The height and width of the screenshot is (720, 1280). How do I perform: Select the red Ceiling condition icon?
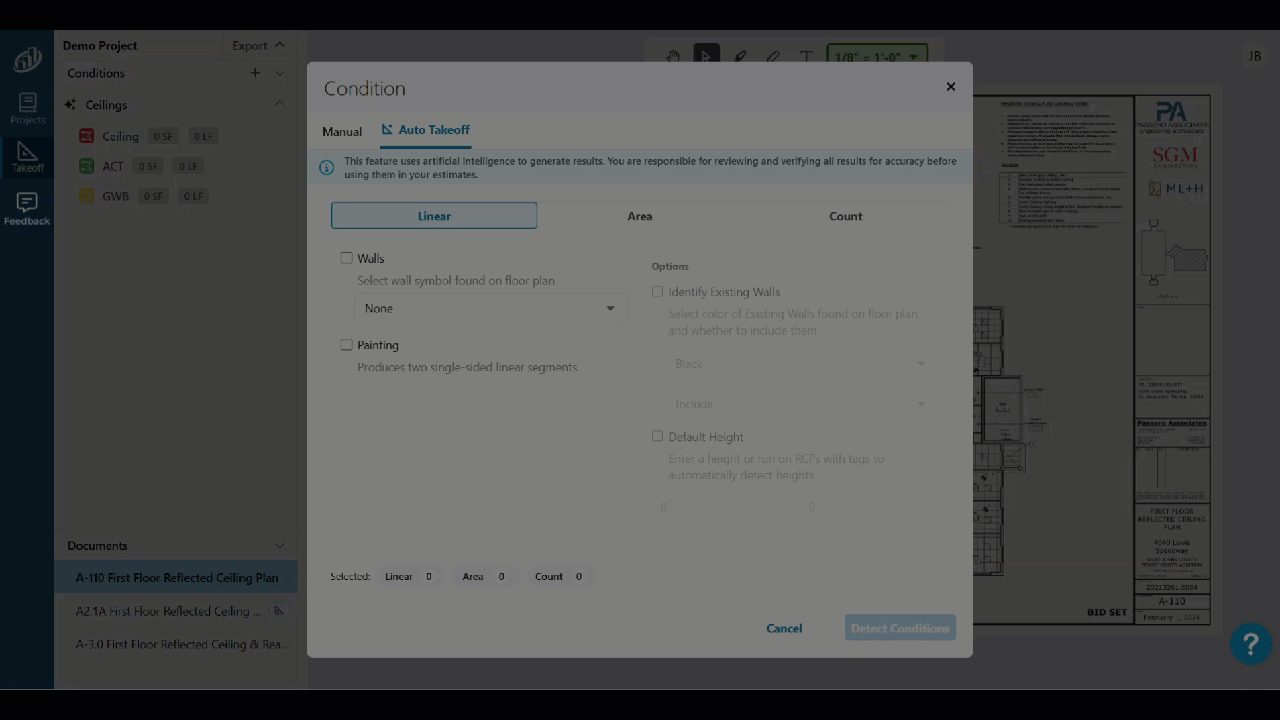tap(87, 136)
